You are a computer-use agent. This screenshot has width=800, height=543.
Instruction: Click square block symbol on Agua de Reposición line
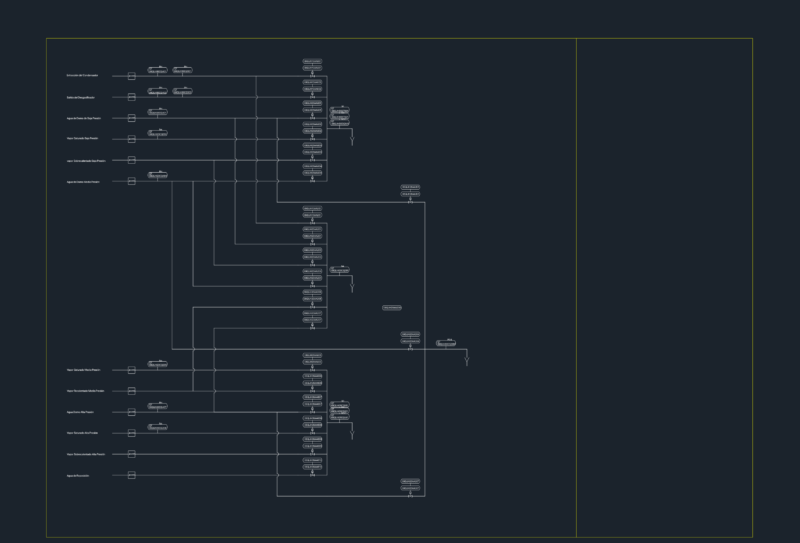pyautogui.click(x=132, y=475)
